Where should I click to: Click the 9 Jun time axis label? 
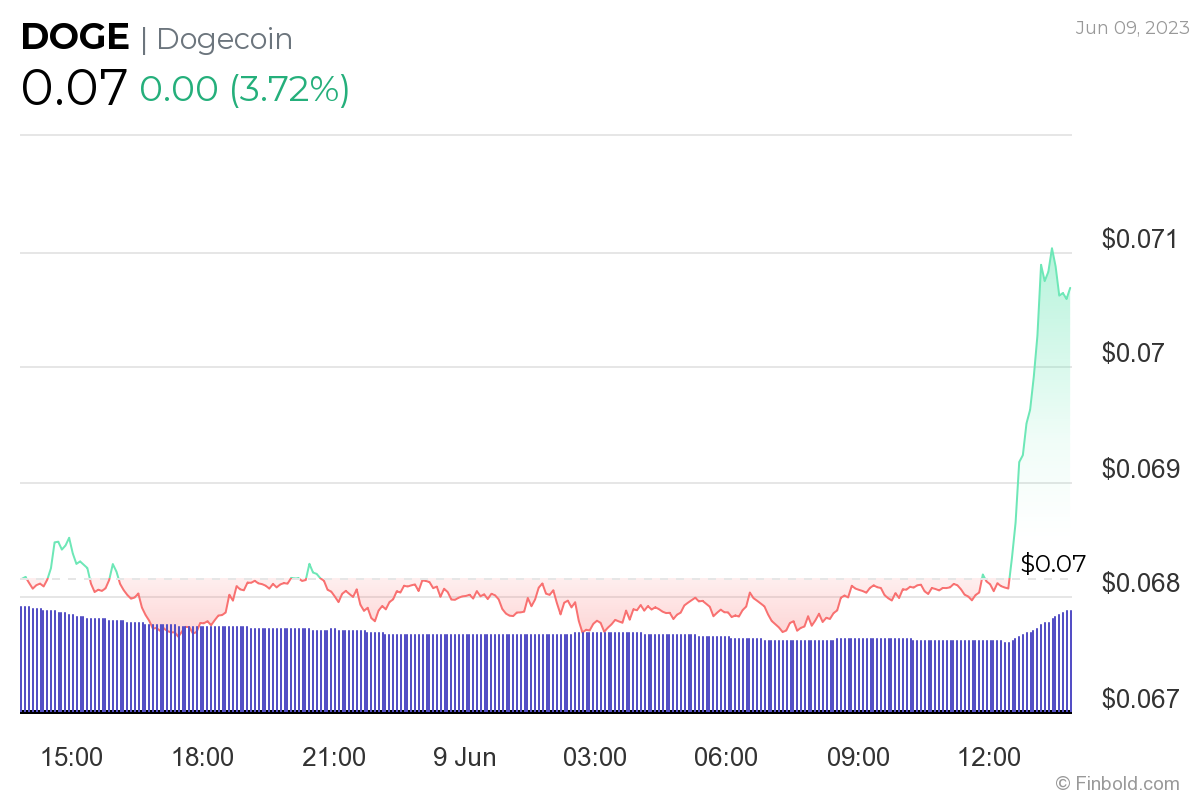pos(464,757)
